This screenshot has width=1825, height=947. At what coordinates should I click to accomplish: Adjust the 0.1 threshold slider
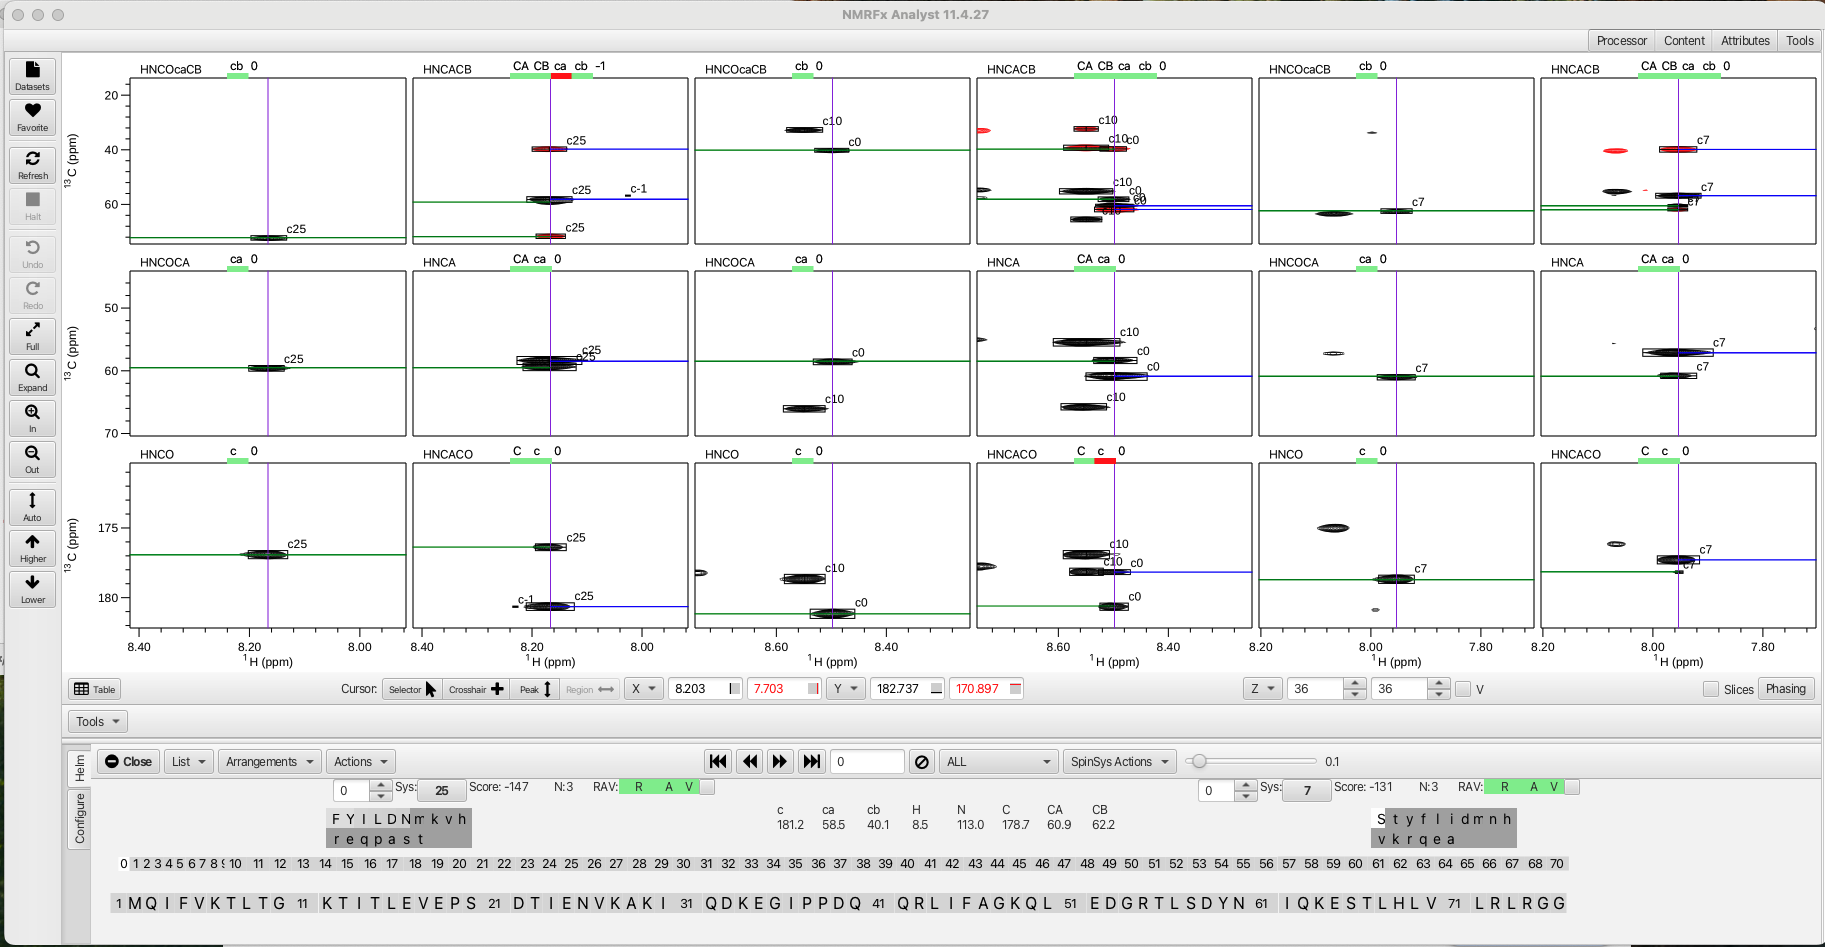pos(1199,762)
